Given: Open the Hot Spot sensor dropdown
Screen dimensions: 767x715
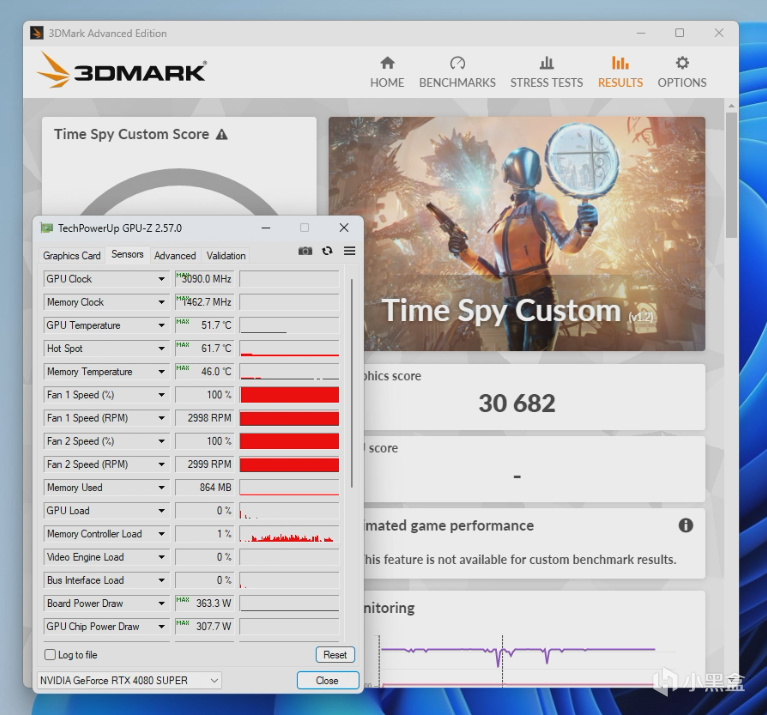Looking at the screenshot, I should tap(161, 348).
